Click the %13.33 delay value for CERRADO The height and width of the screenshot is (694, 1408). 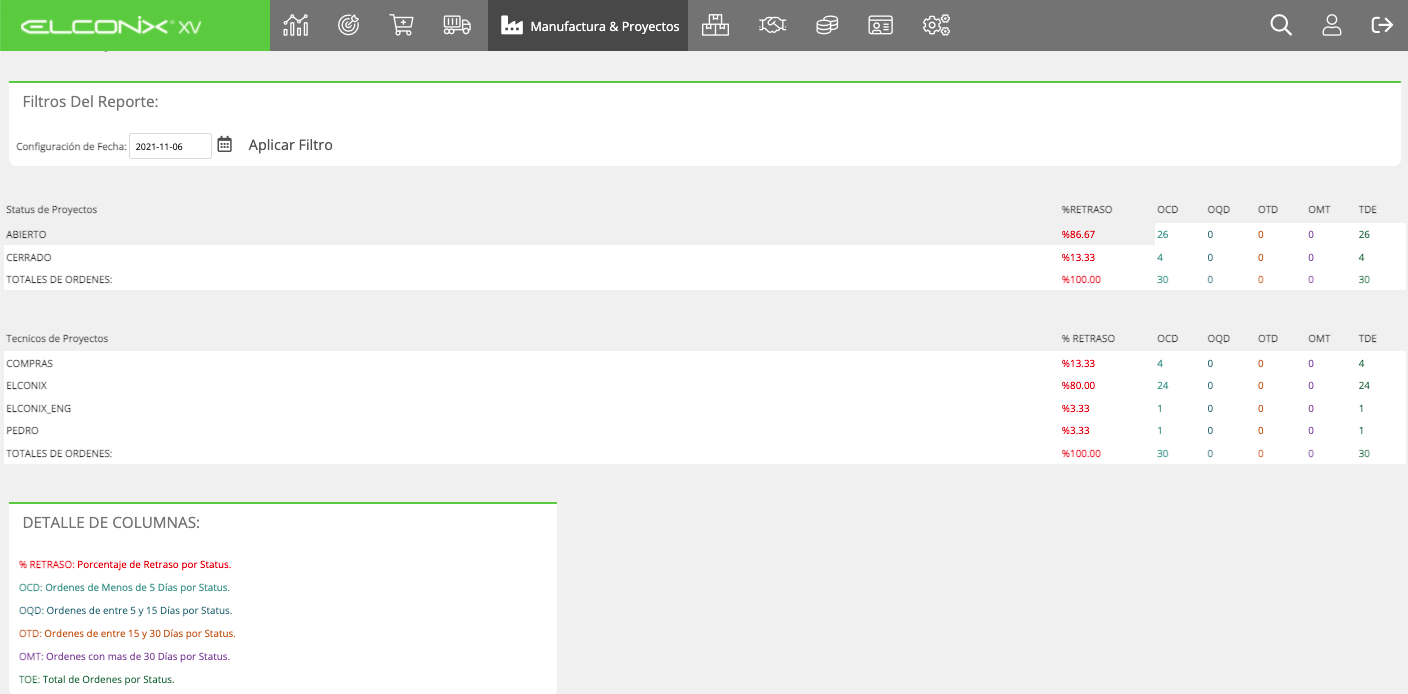pos(1078,257)
